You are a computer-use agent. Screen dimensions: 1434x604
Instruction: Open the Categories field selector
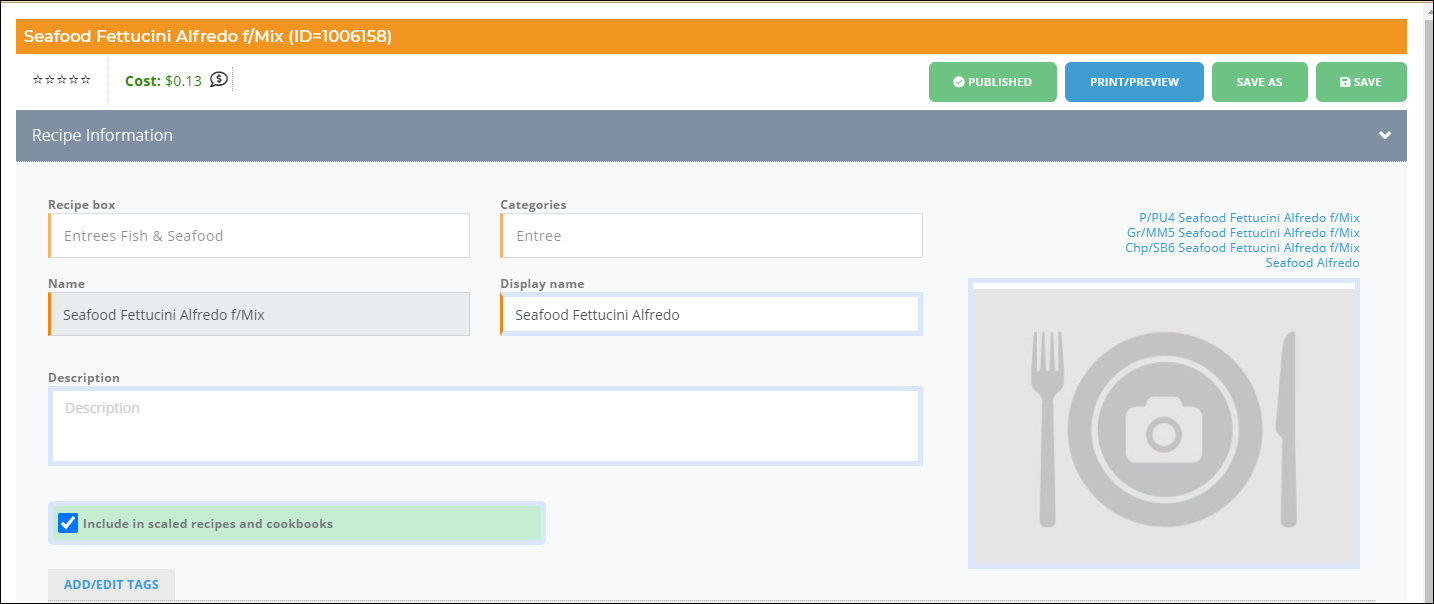(710, 235)
